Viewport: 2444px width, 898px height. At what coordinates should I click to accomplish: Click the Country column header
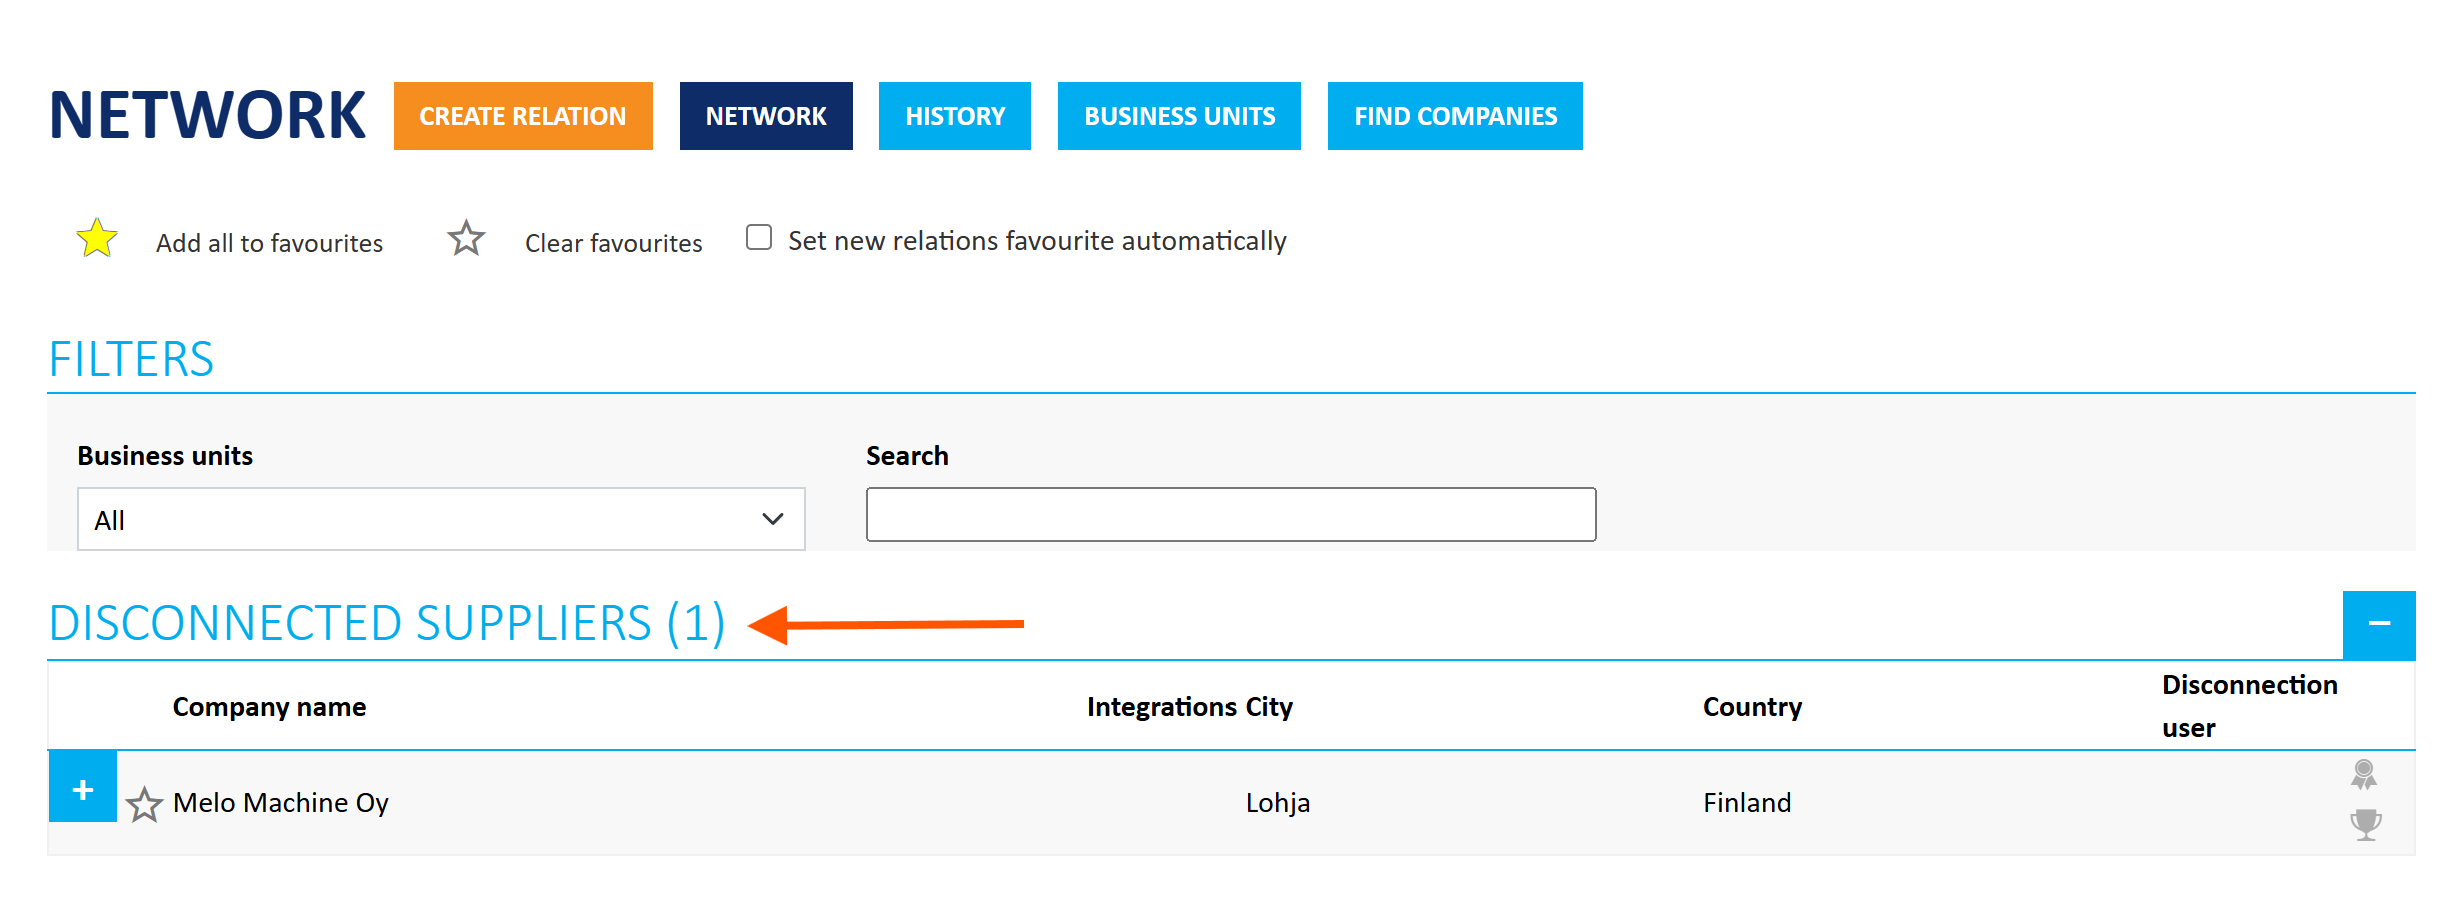[1752, 707]
